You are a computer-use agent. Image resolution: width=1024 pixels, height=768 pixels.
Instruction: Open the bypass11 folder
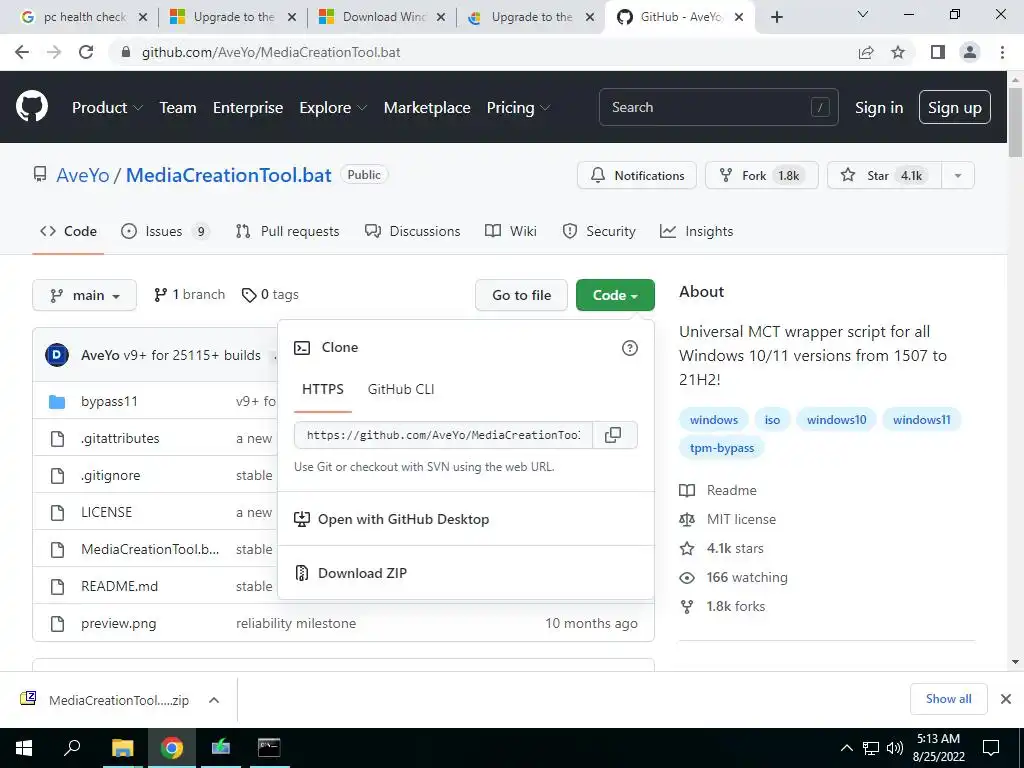(109, 402)
